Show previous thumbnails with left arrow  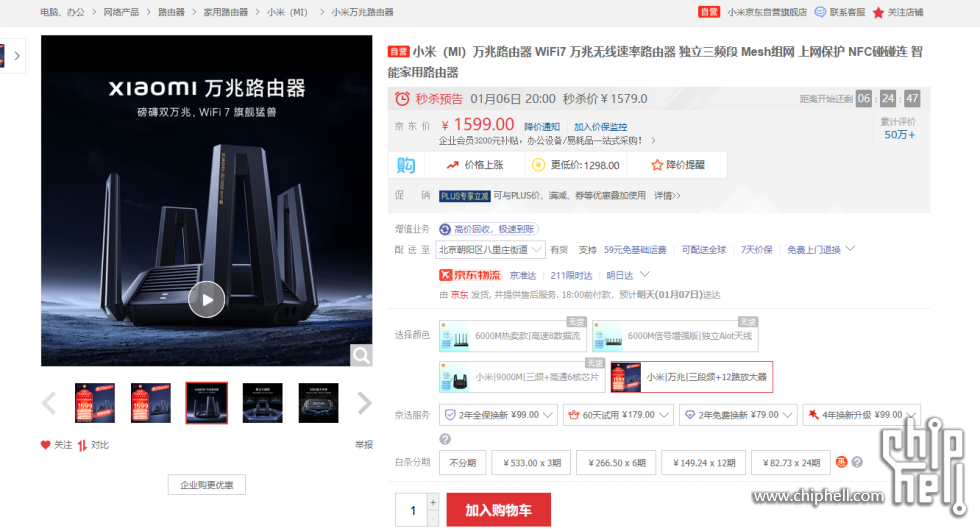click(x=49, y=403)
